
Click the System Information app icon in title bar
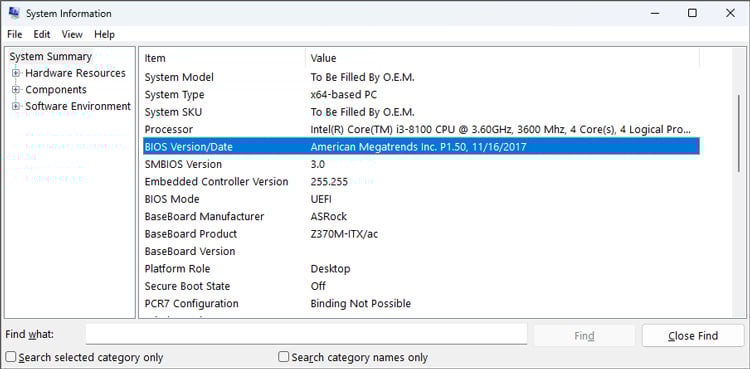[x=14, y=13]
